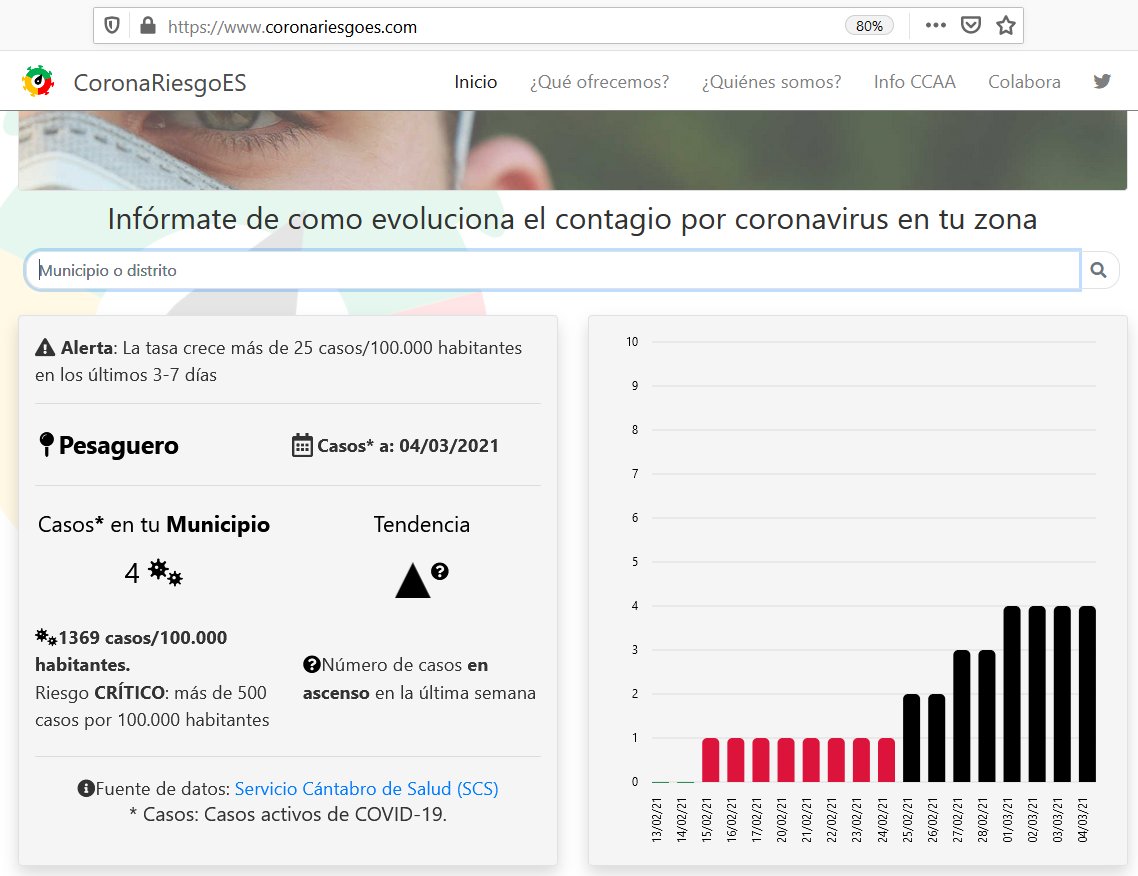Open the ¿Quiénes somos? menu item
1138x876 pixels.
click(x=771, y=82)
